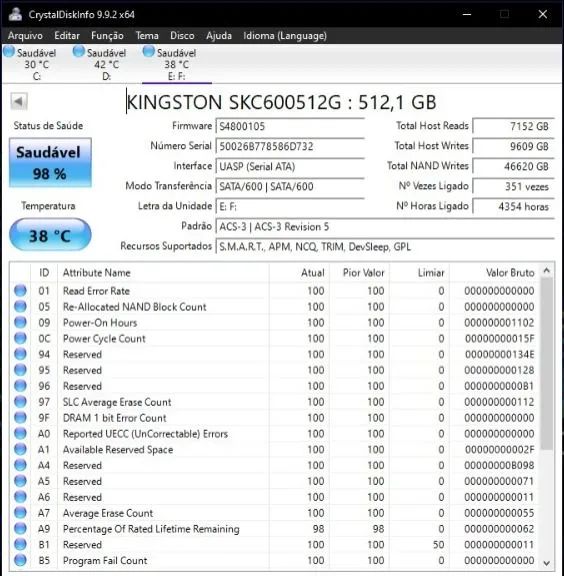
Task: Click the ID column header
Action: pyautogui.click(x=44, y=273)
